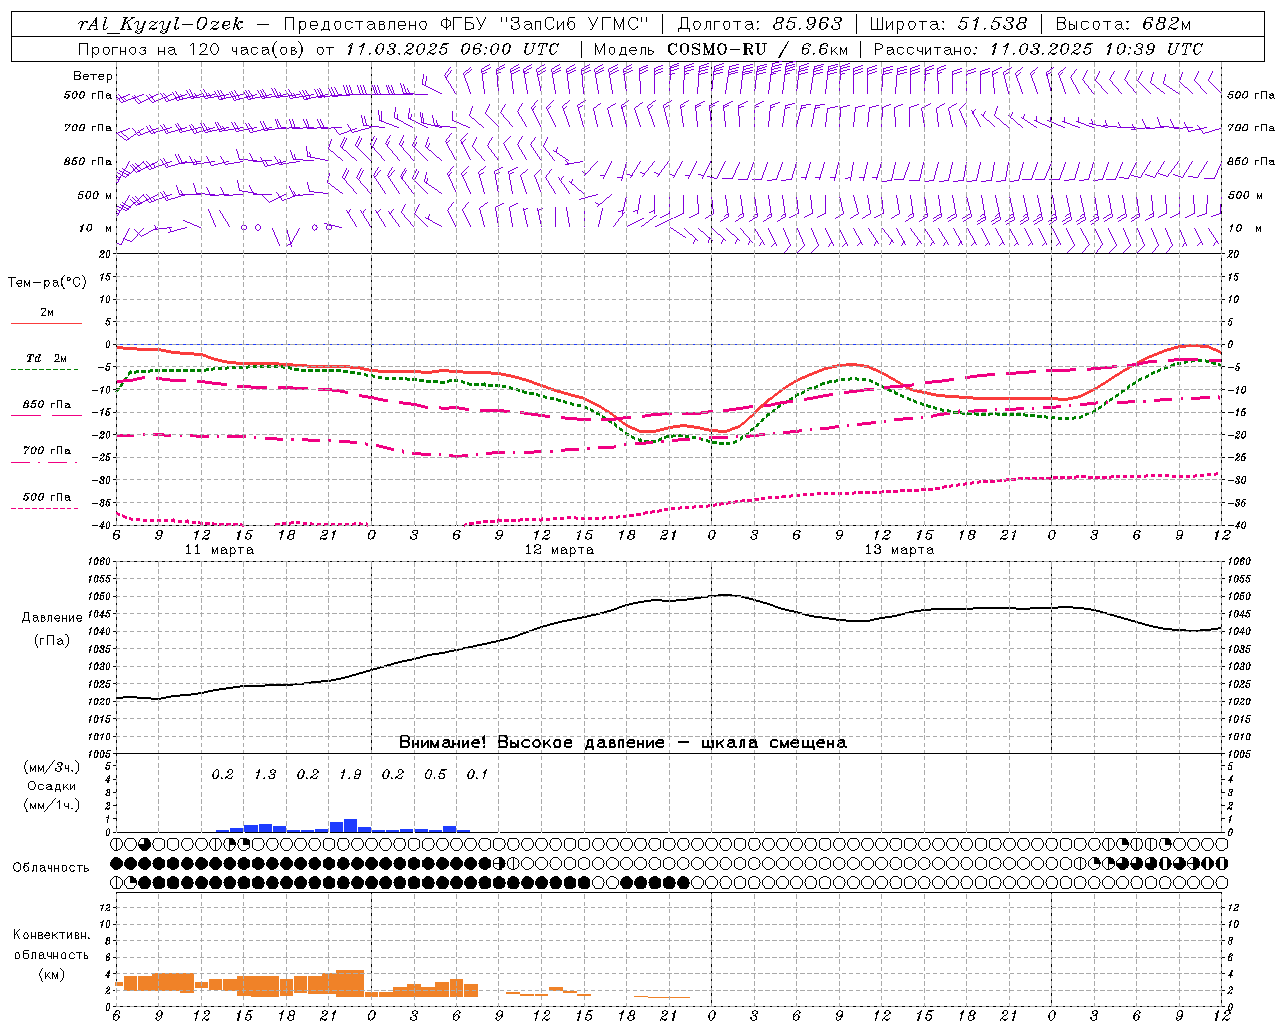Viewport: 1280px width, 1024px height.
Task: Click the Широта: 51.538 value
Action: pyautogui.click(x=948, y=24)
